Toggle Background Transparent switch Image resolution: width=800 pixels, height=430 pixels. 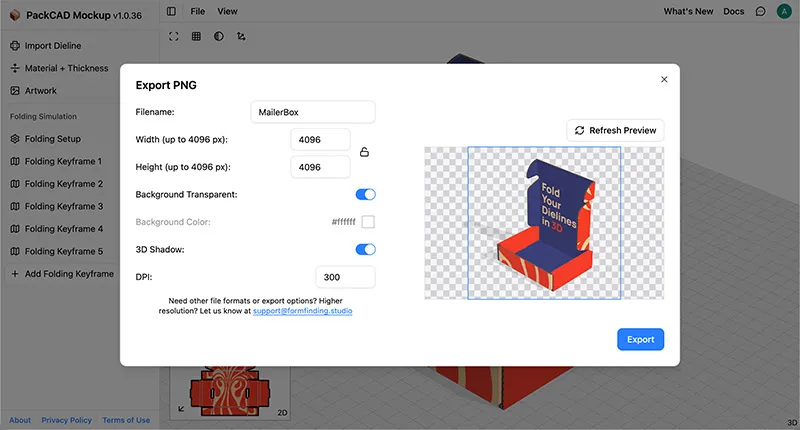pos(365,194)
